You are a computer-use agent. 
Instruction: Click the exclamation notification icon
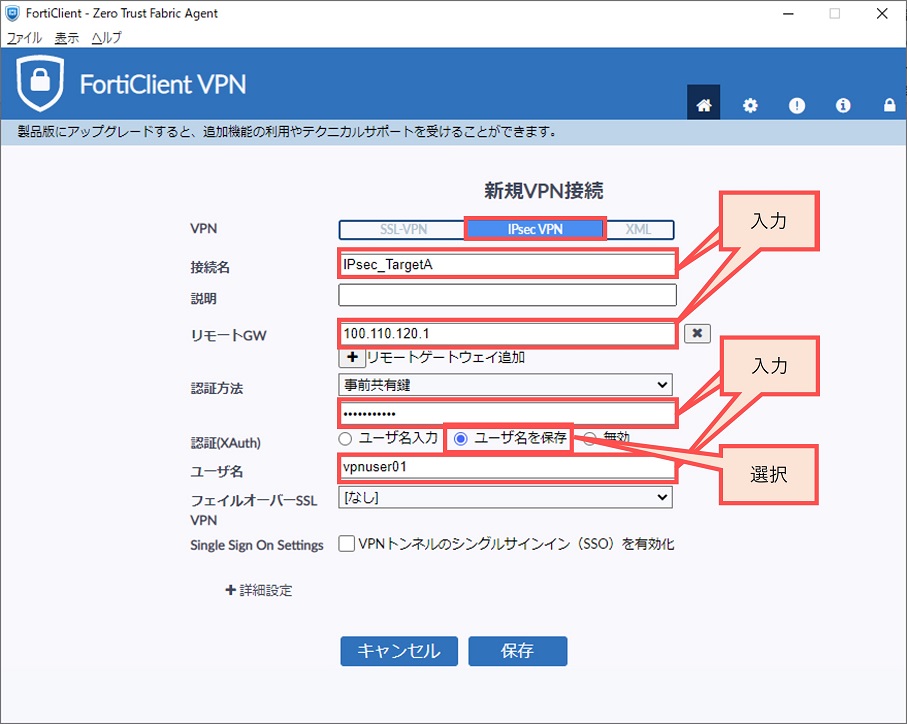pos(796,105)
